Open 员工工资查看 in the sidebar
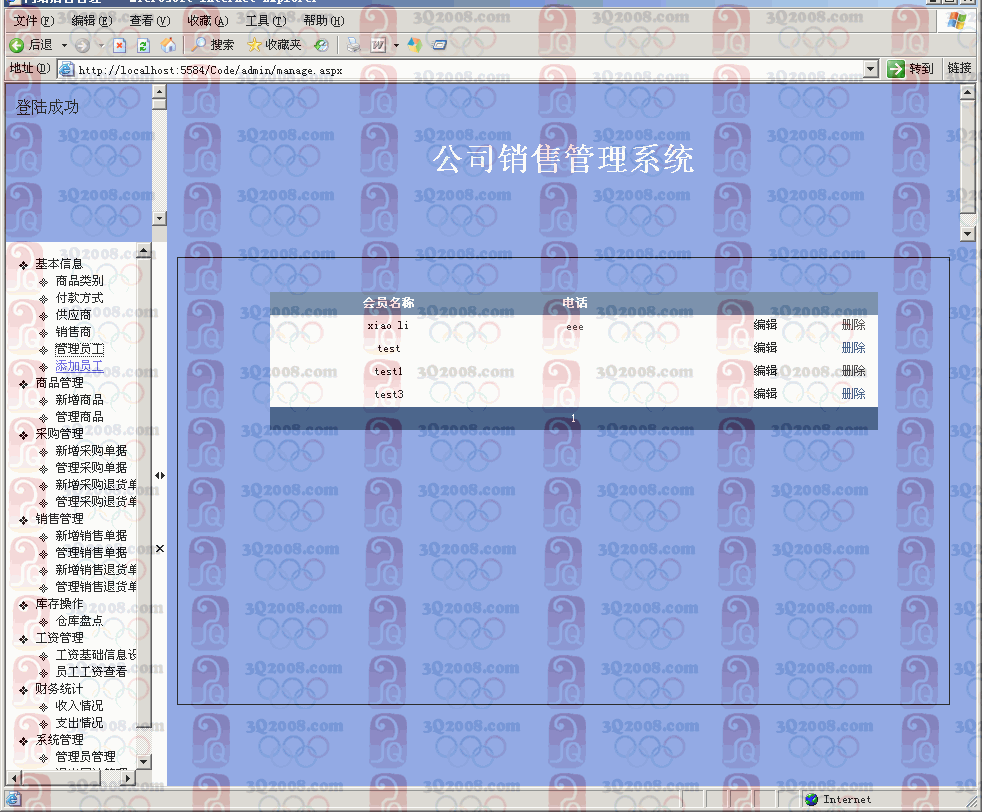 pos(91,672)
